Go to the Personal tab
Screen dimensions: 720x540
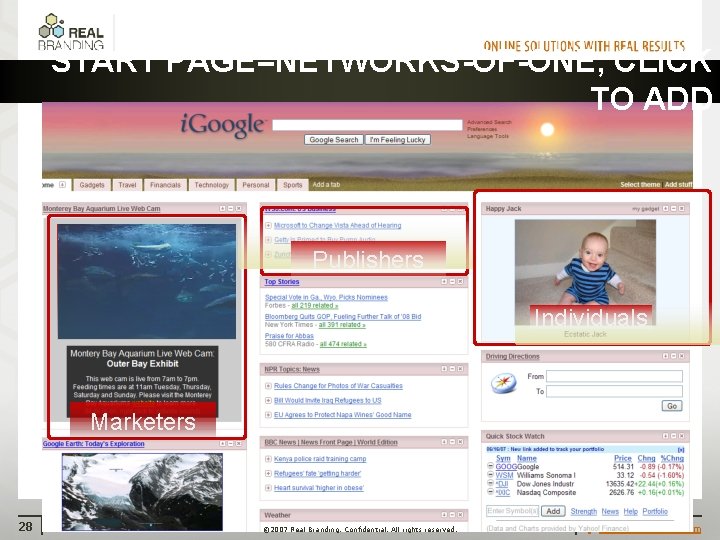point(256,185)
